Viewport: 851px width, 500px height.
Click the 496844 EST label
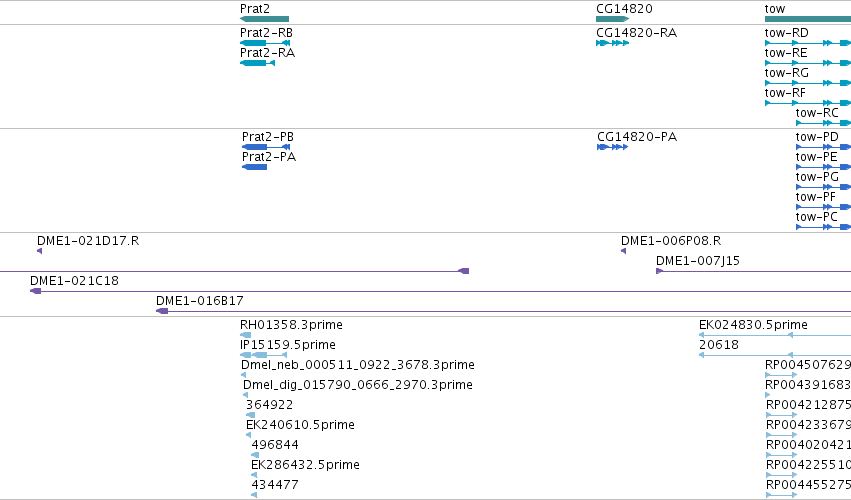pos(275,445)
